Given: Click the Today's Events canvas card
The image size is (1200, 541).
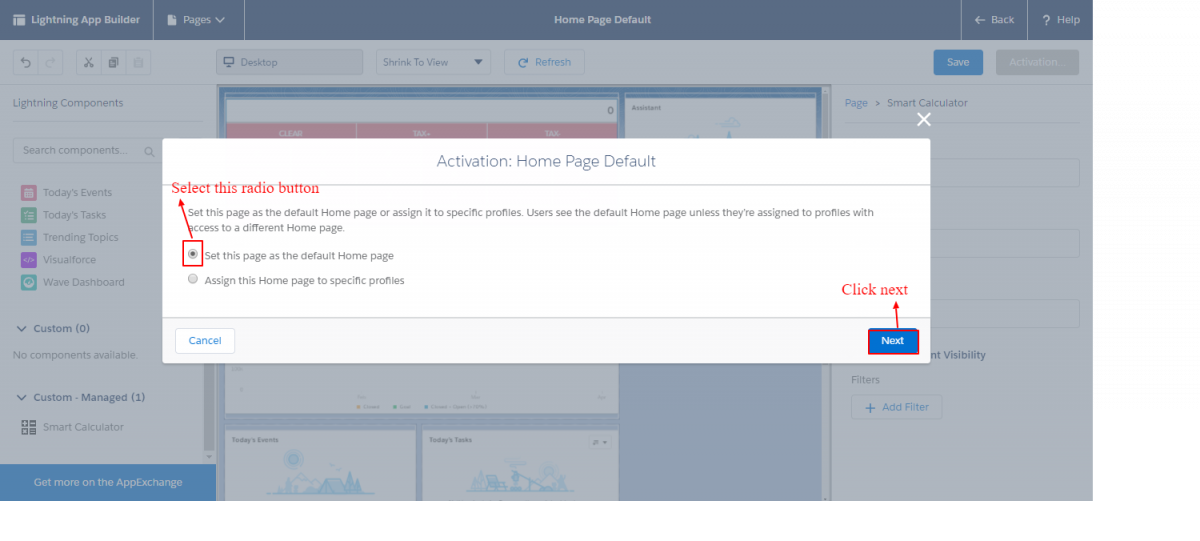Looking at the screenshot, I should pos(320,464).
